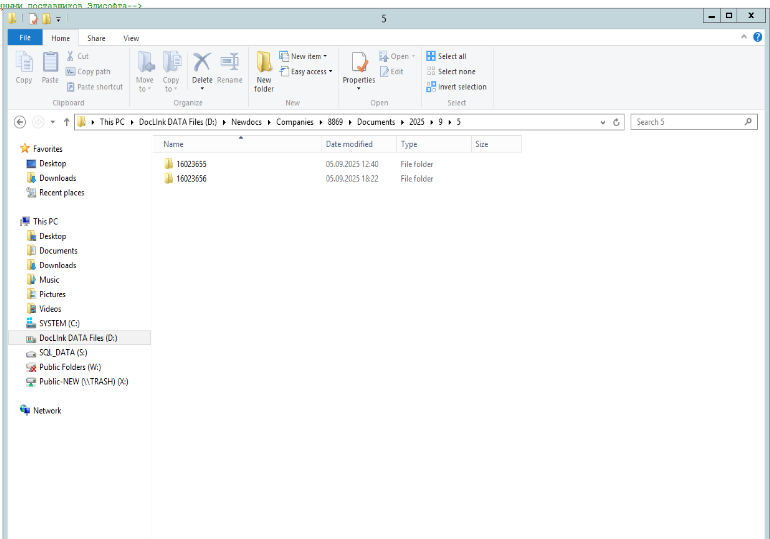The width and height of the screenshot is (770, 539).
Task: Open the Move to dropdown
Action: pyautogui.click(x=144, y=72)
